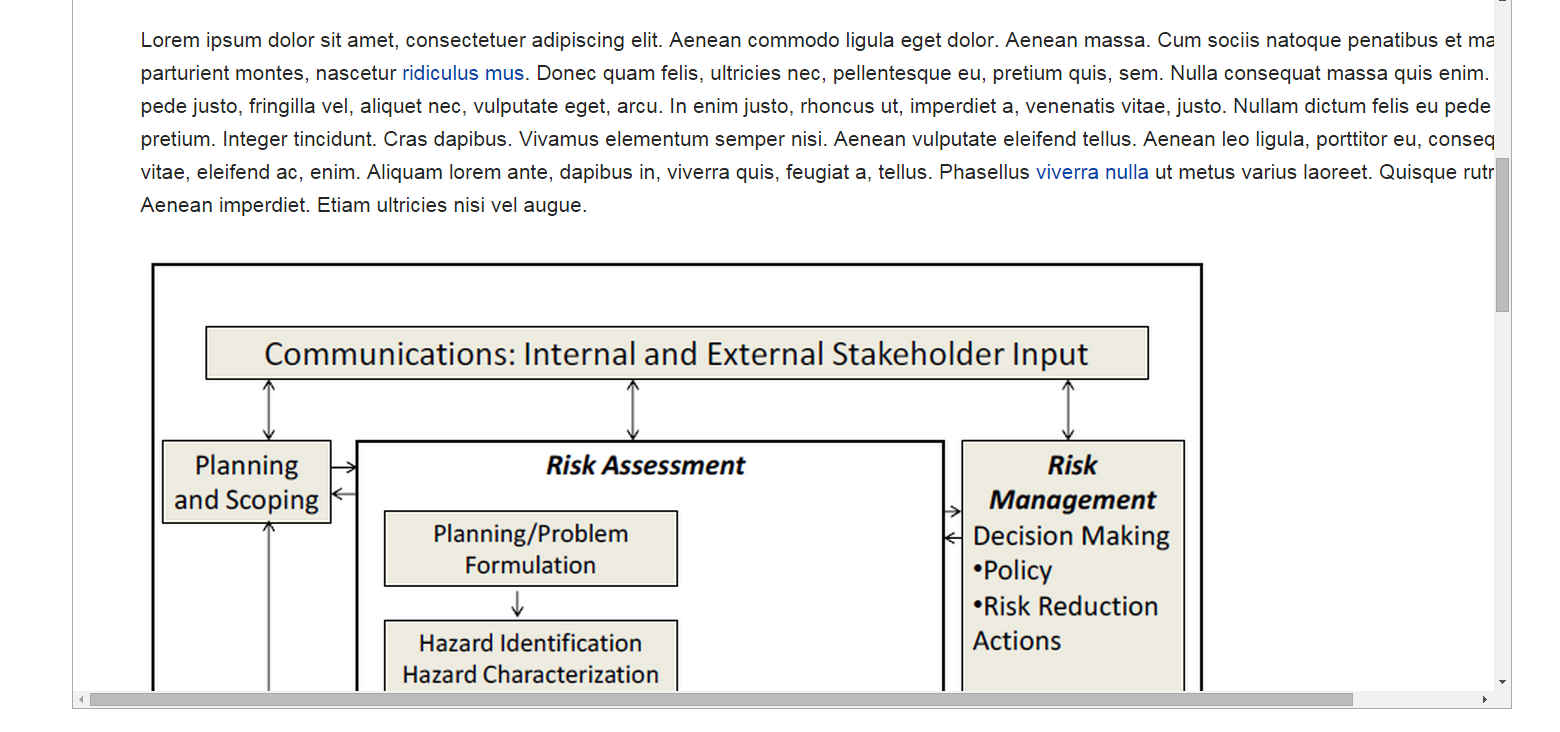Click the Risk Reduction Actions bullet

click(x=1065, y=623)
